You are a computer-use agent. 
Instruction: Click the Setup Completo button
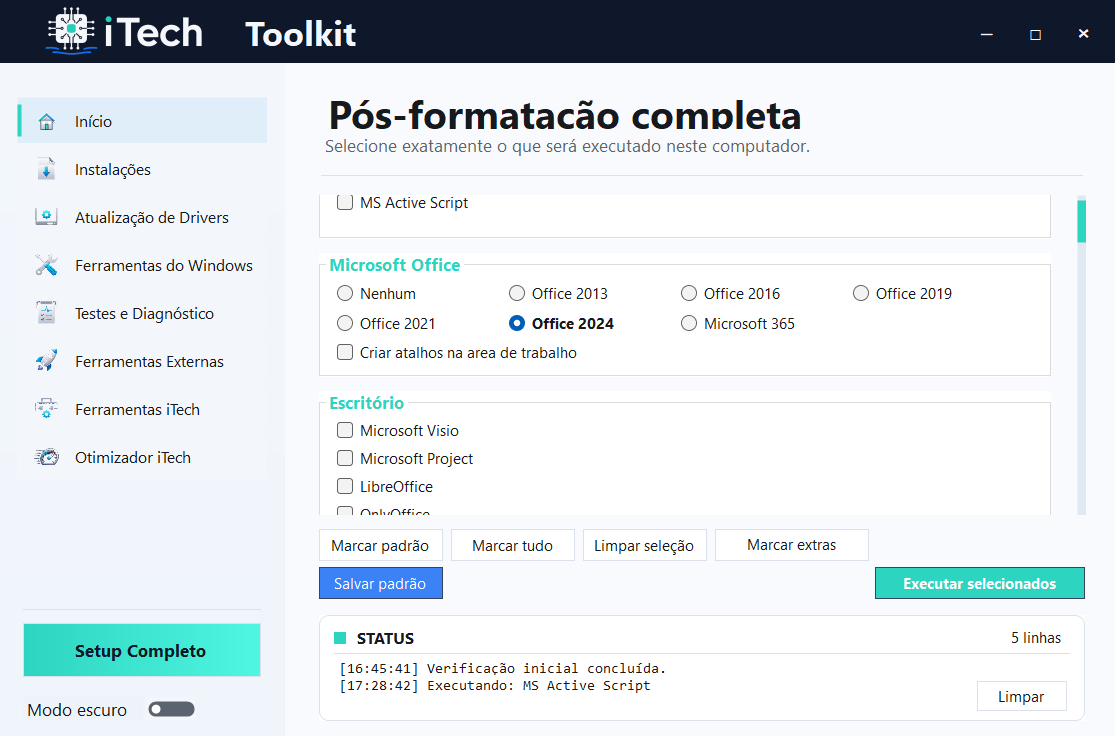(142, 650)
